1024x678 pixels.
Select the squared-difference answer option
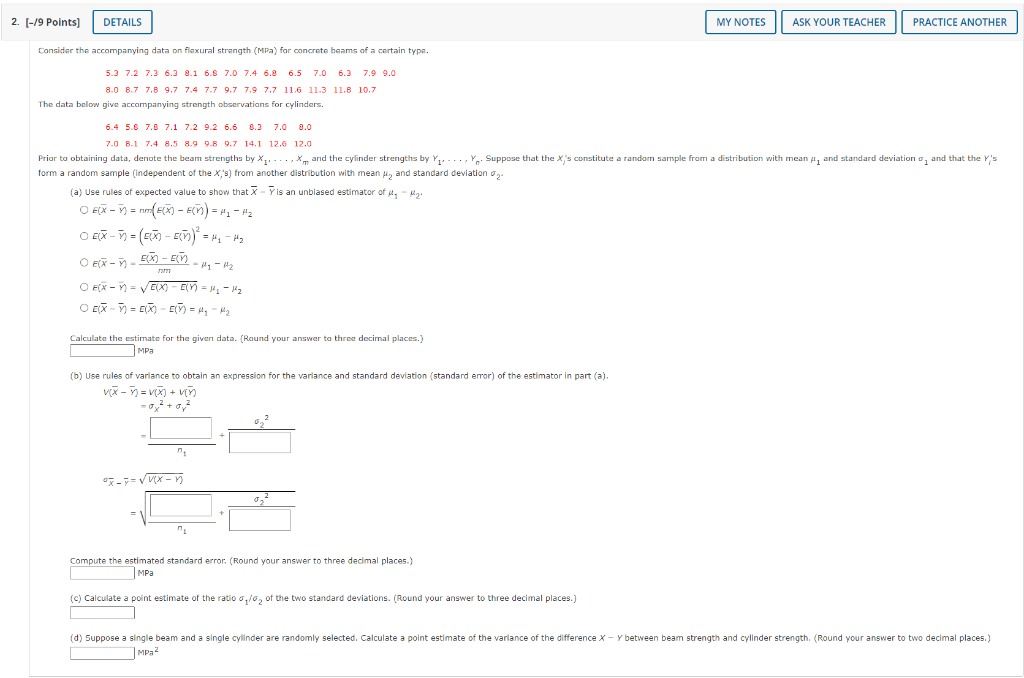point(83,238)
